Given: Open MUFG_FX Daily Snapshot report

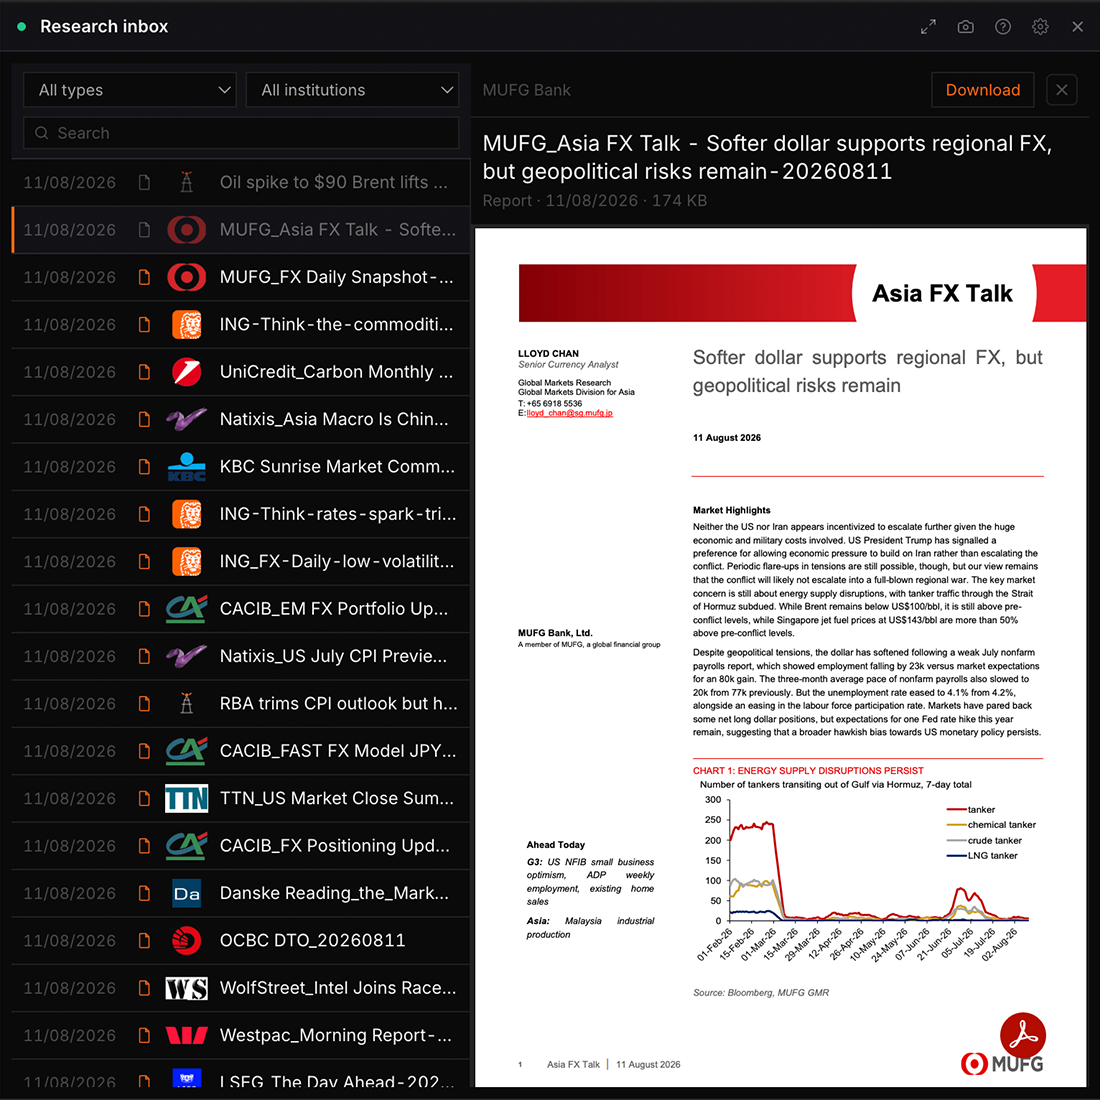Looking at the screenshot, I should [241, 277].
